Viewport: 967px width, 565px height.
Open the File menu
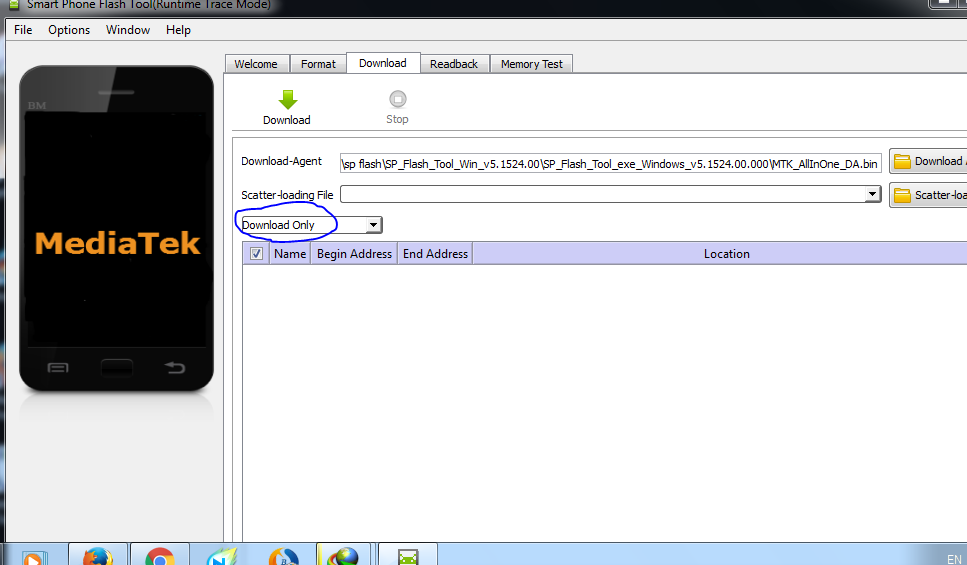pos(23,30)
